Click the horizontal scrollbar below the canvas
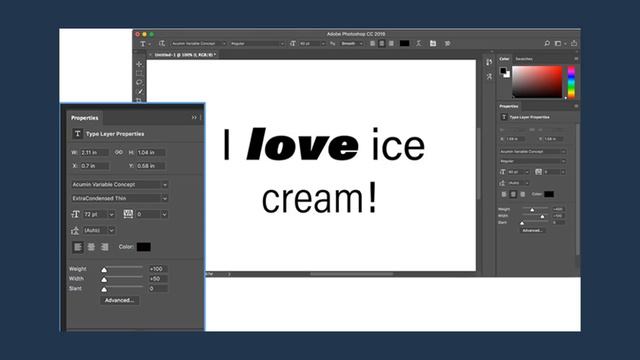Image resolution: width=640 pixels, height=360 pixels. 352,274
